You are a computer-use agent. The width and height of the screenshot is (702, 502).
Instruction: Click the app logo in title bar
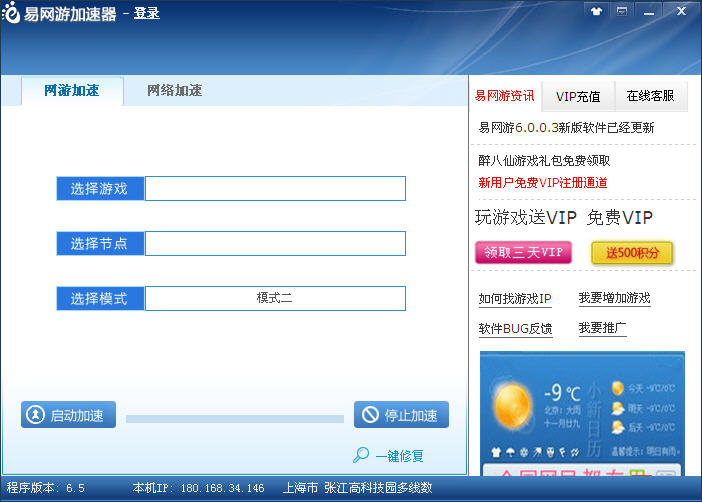11,13
